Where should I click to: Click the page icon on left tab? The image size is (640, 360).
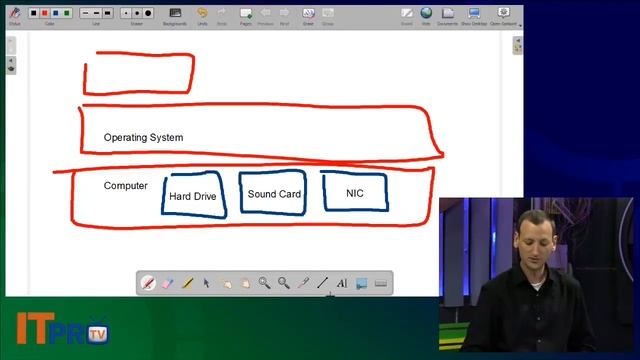pyautogui.click(x=11, y=69)
